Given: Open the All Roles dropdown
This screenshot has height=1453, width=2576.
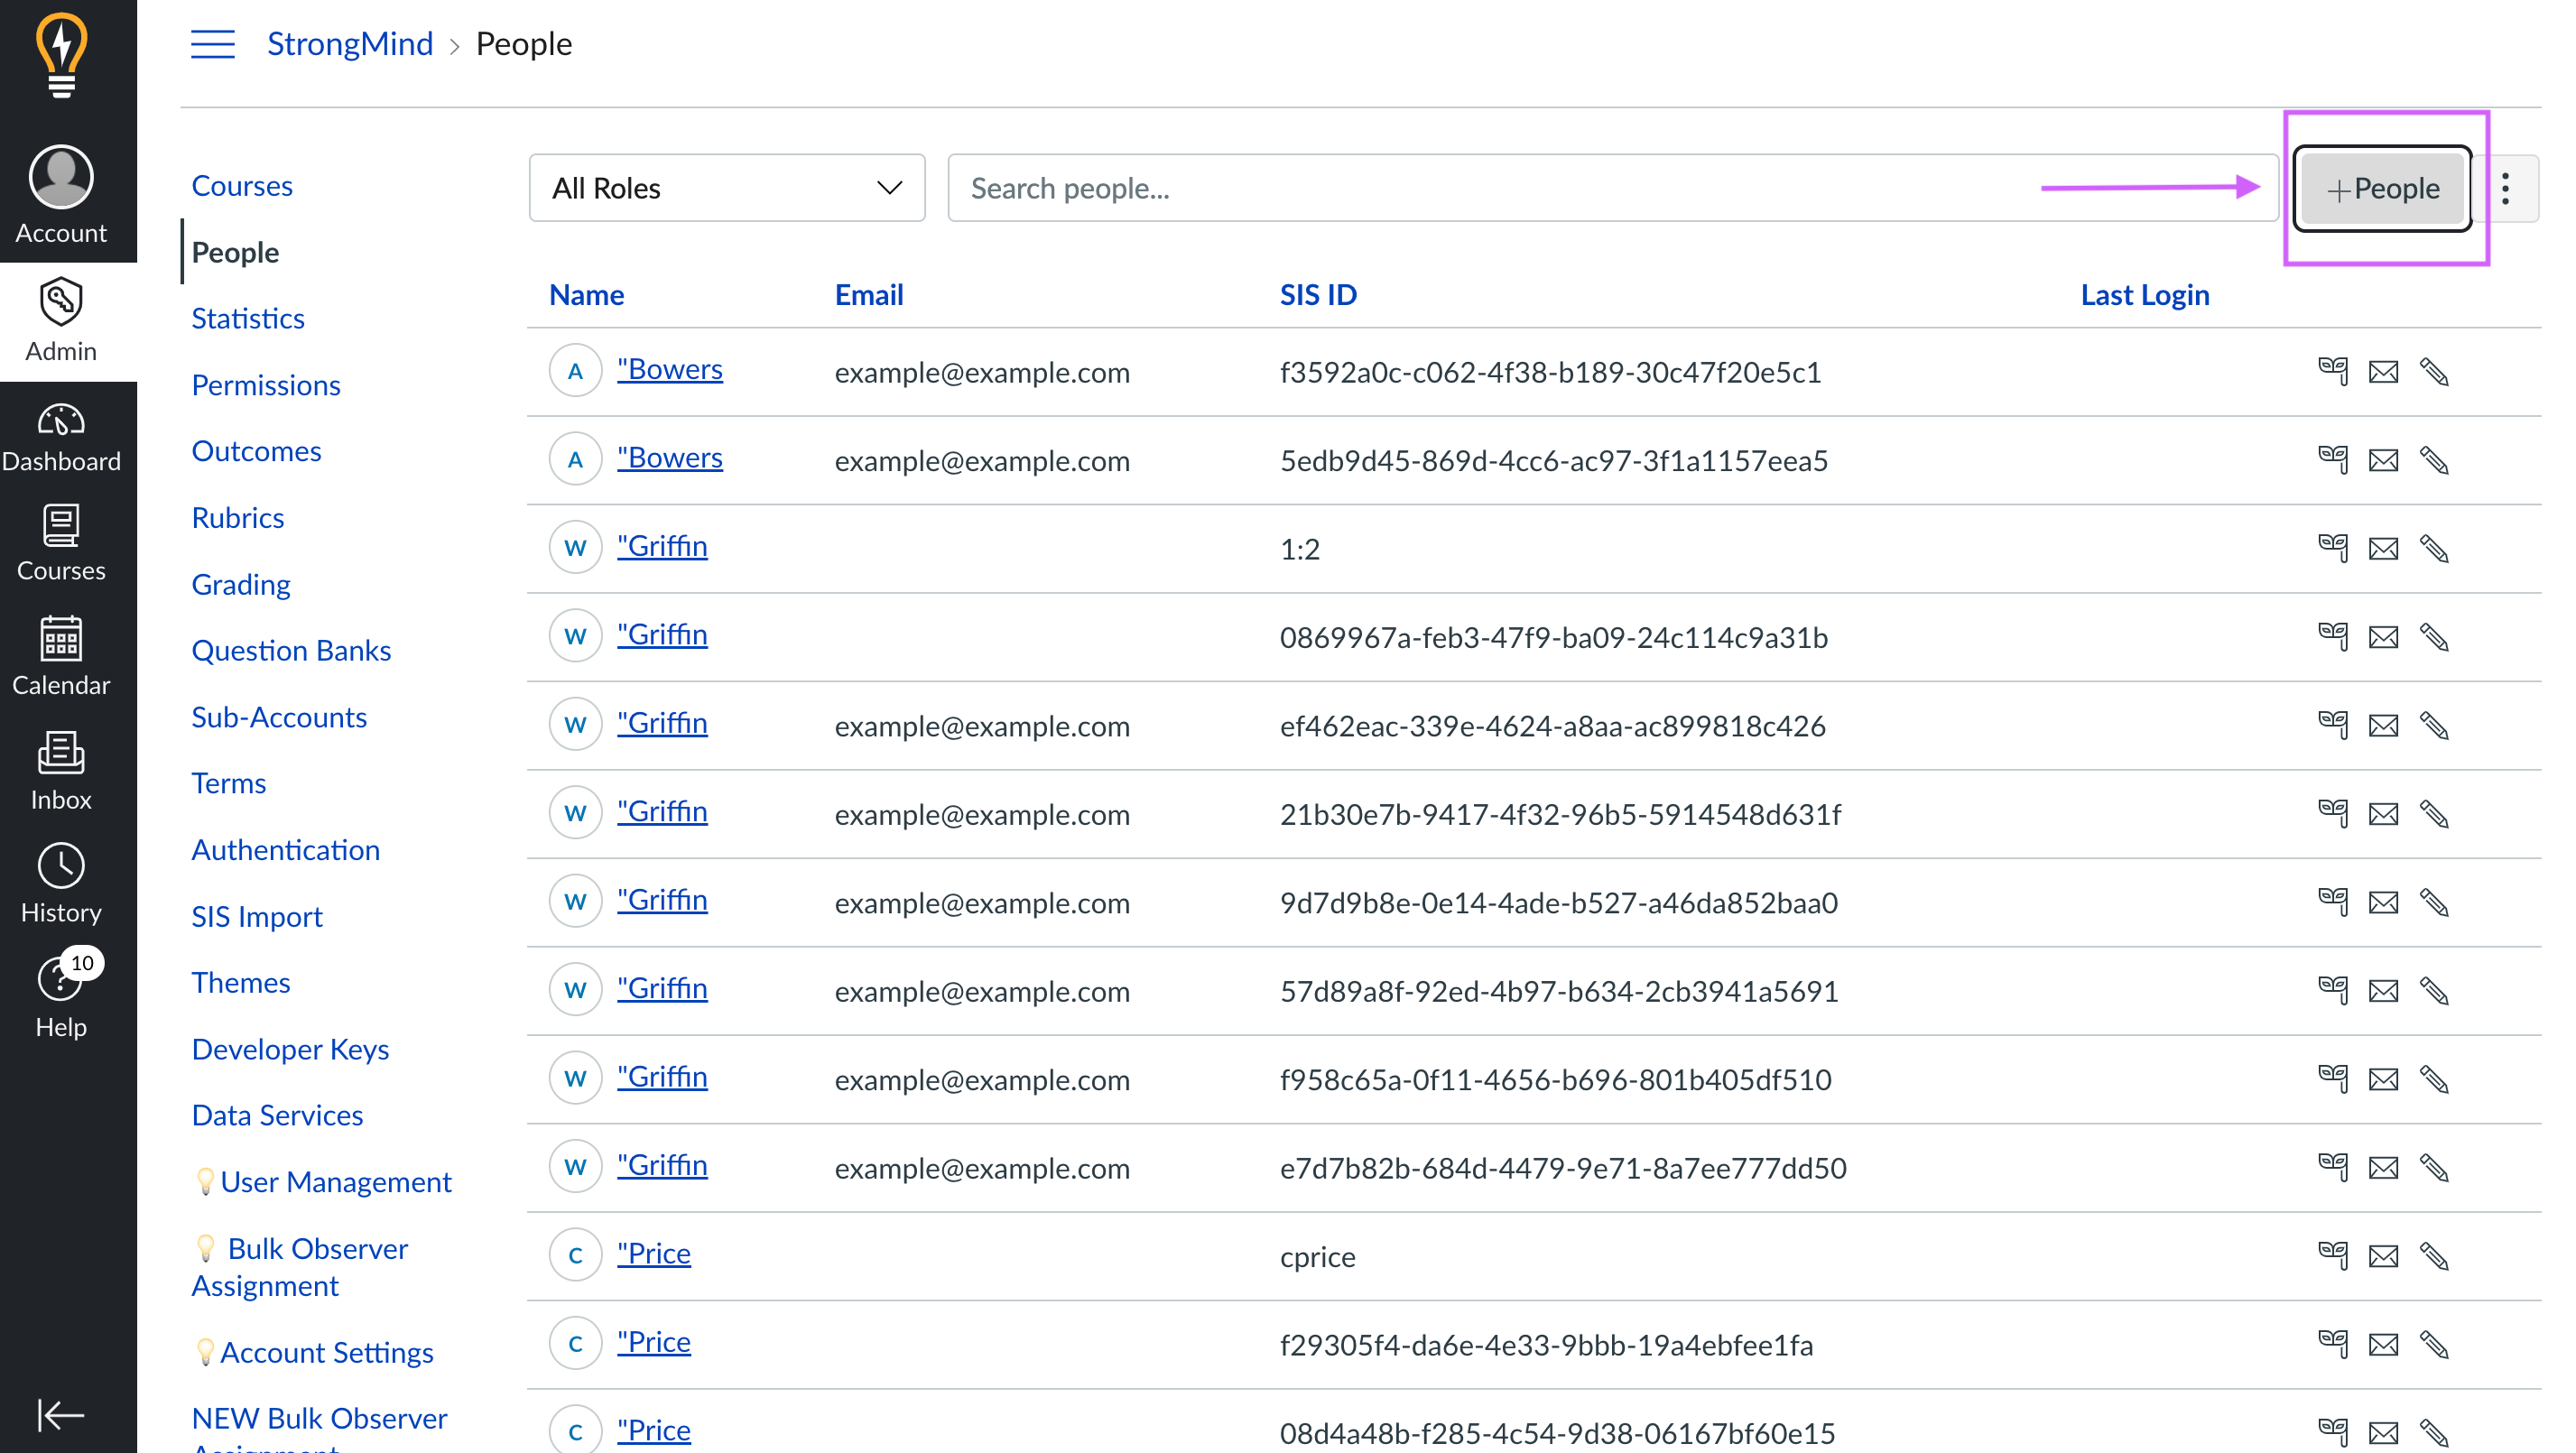Looking at the screenshot, I should 727,188.
